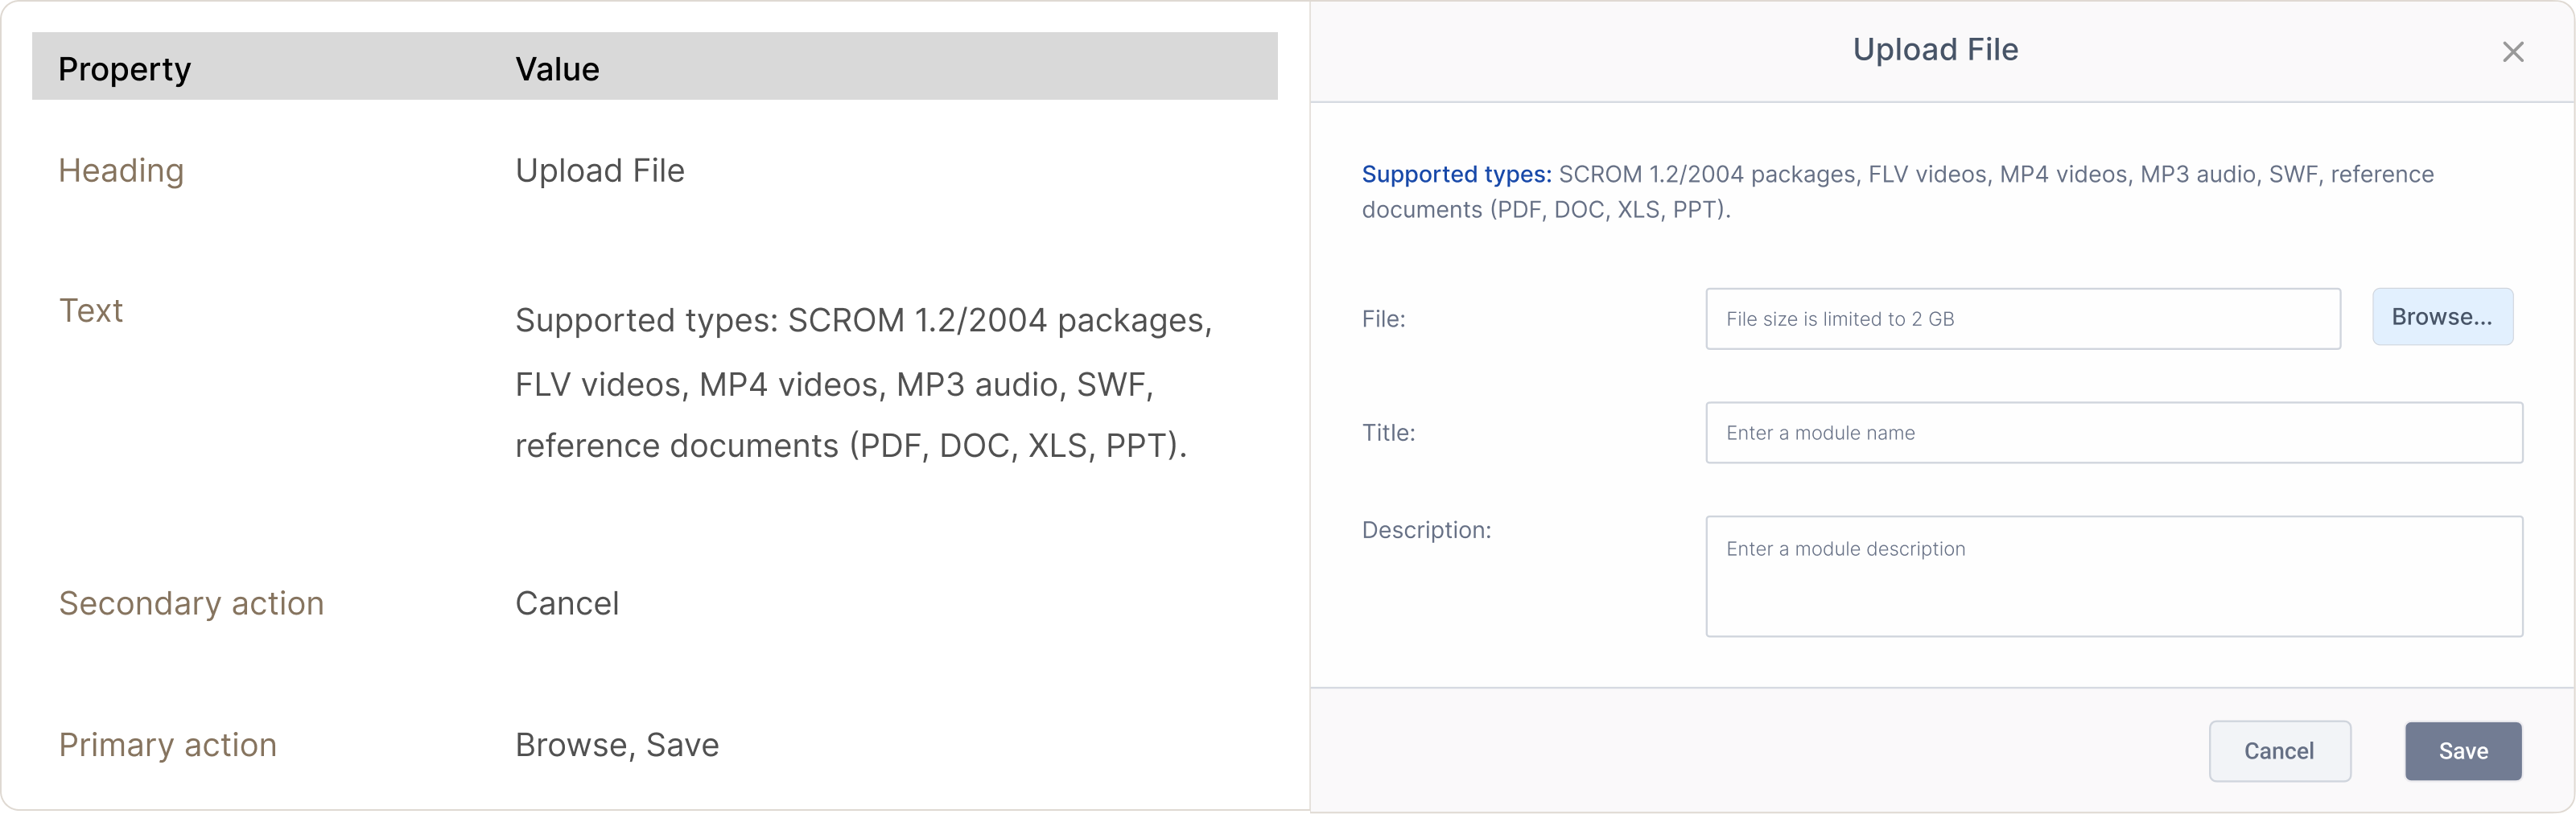Click the module name Title field
The image size is (2576, 814).
2114,433
